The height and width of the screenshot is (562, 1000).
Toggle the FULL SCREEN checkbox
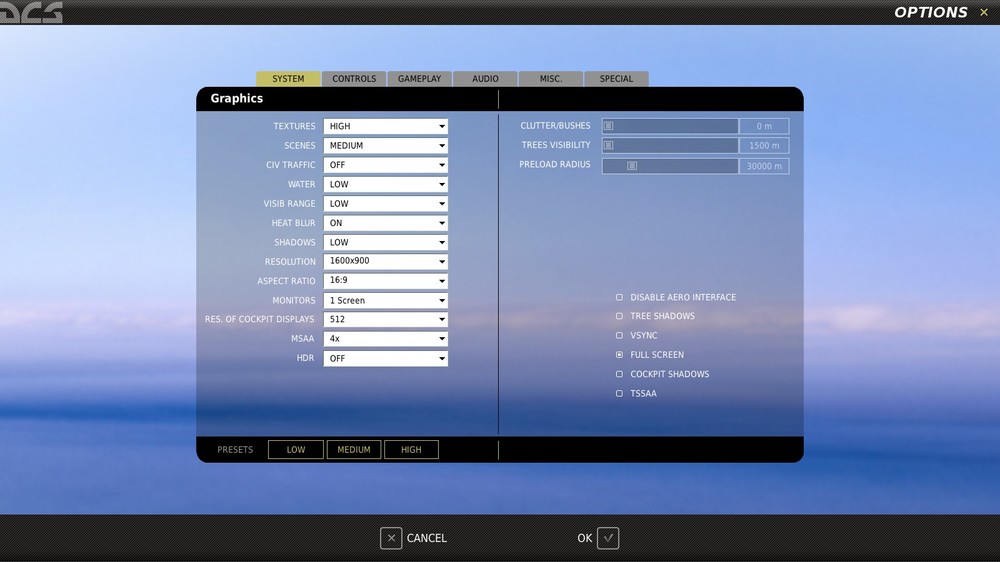tap(619, 355)
